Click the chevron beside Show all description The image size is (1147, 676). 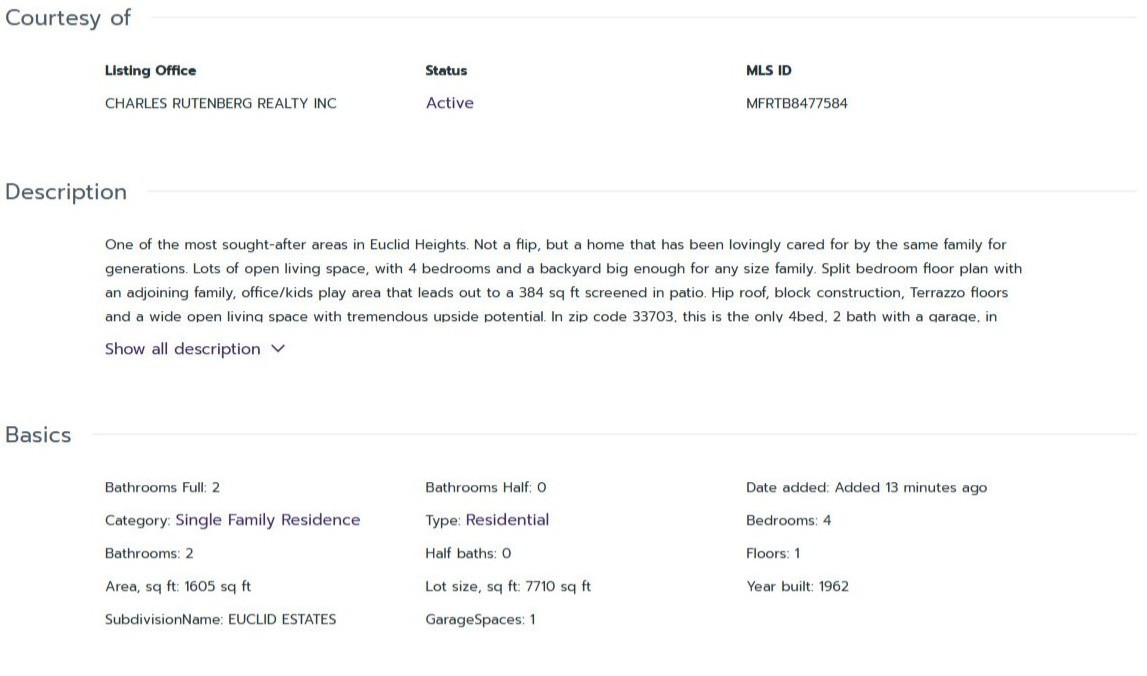278,349
